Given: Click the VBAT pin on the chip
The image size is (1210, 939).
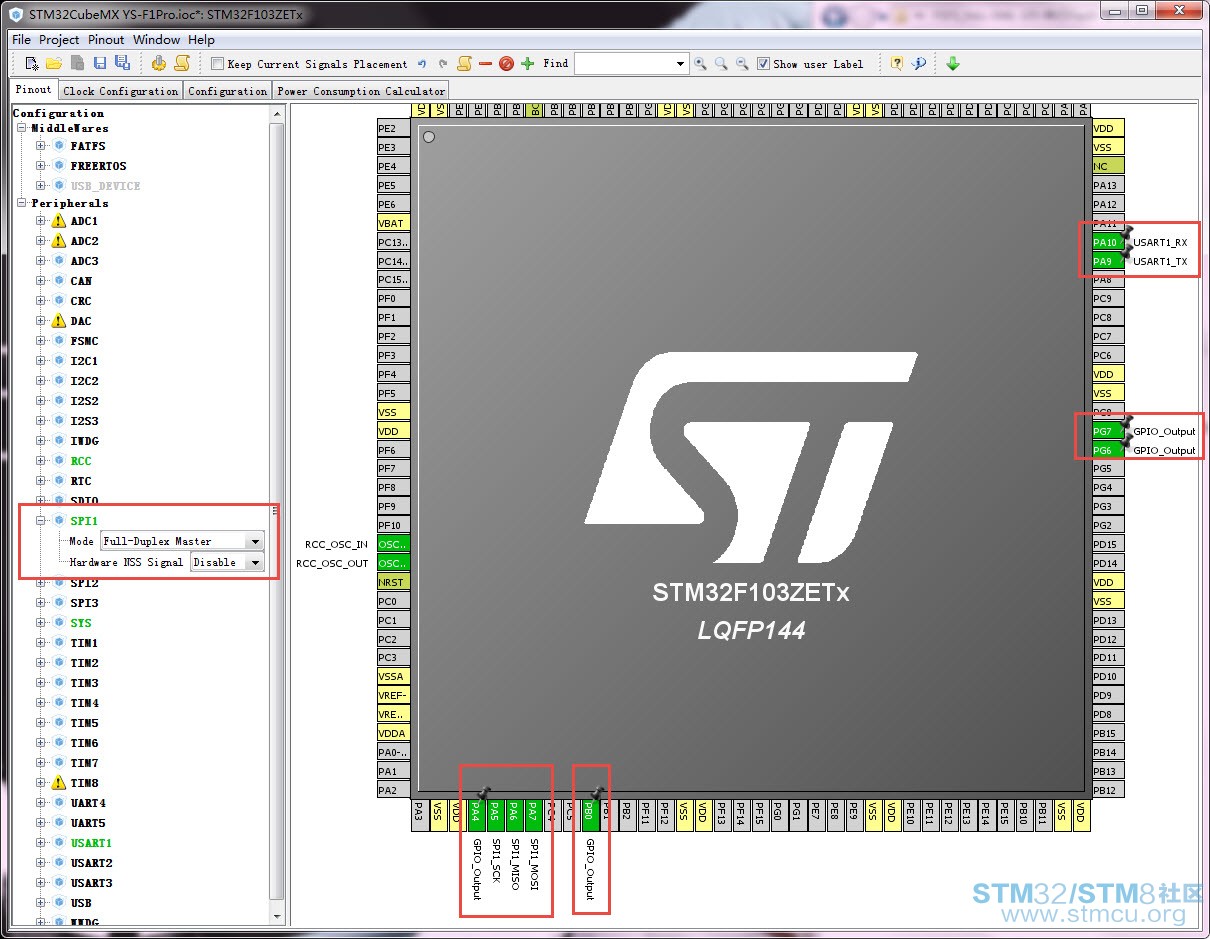Looking at the screenshot, I should coord(393,223).
